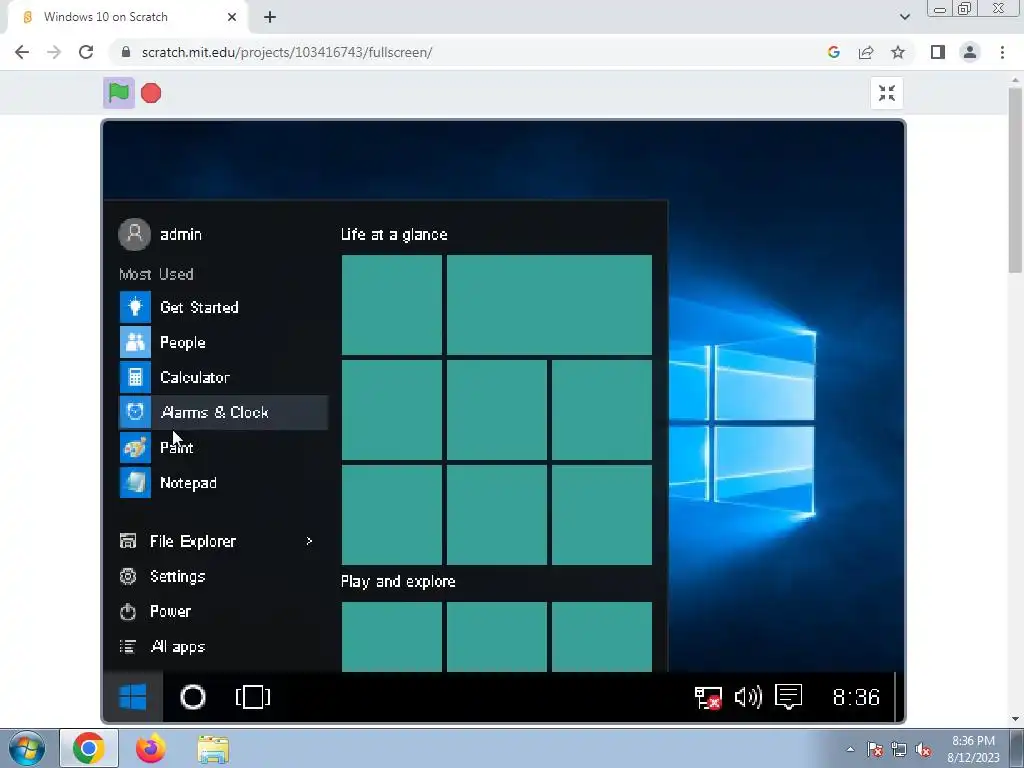Open Chrome tab search dropdown

[904, 17]
